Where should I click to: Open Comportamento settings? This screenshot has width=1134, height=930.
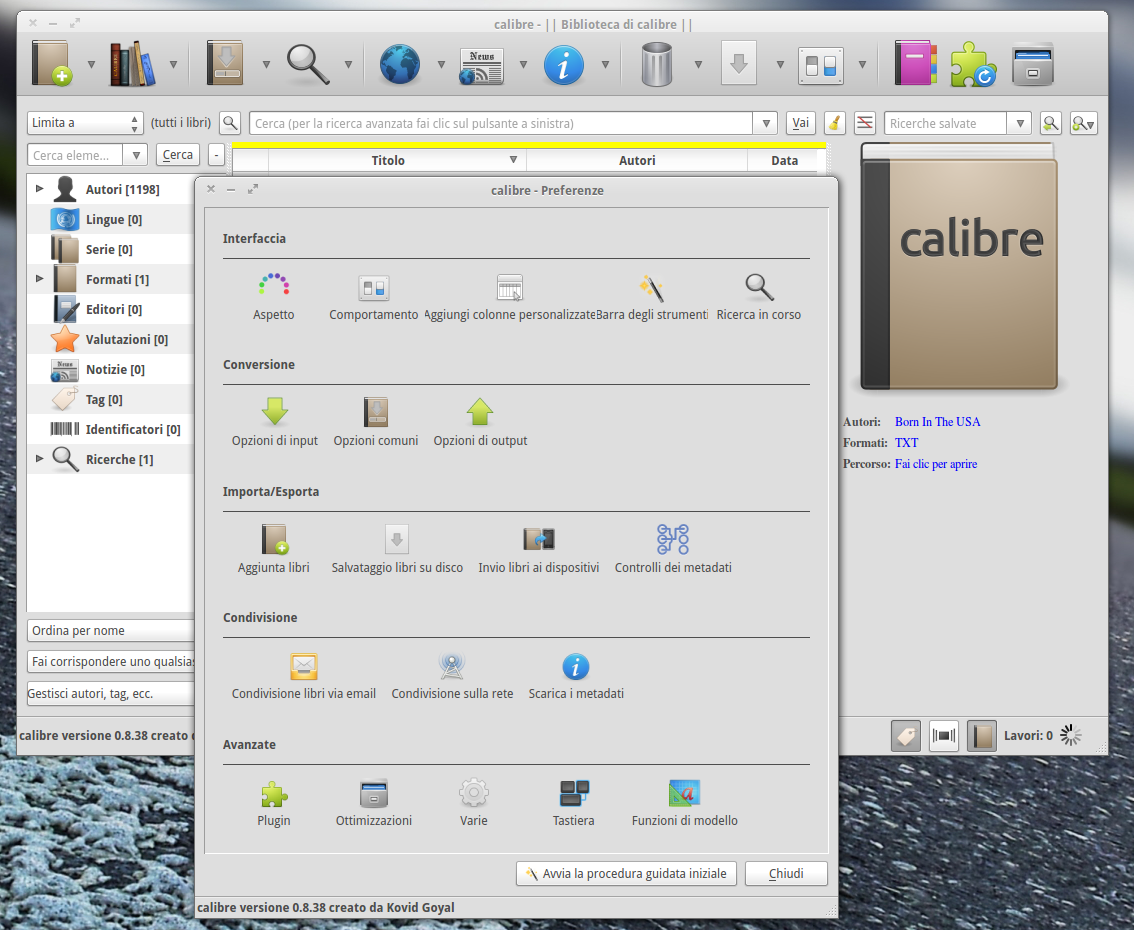click(373, 297)
